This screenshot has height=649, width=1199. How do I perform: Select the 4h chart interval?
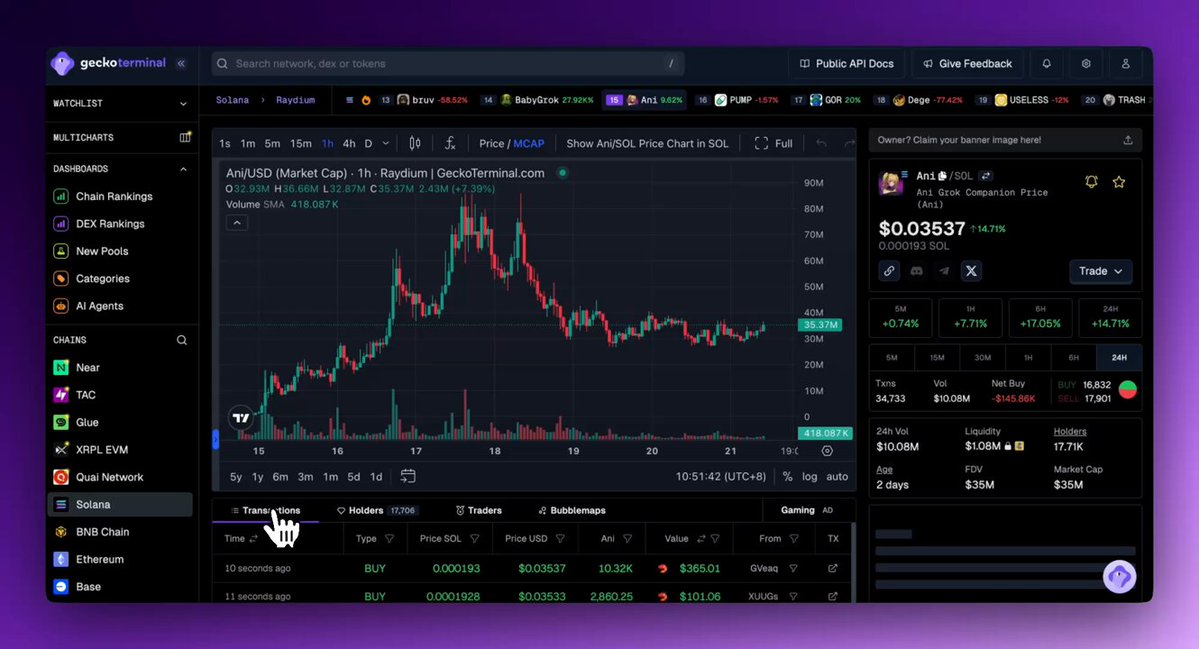click(x=349, y=144)
